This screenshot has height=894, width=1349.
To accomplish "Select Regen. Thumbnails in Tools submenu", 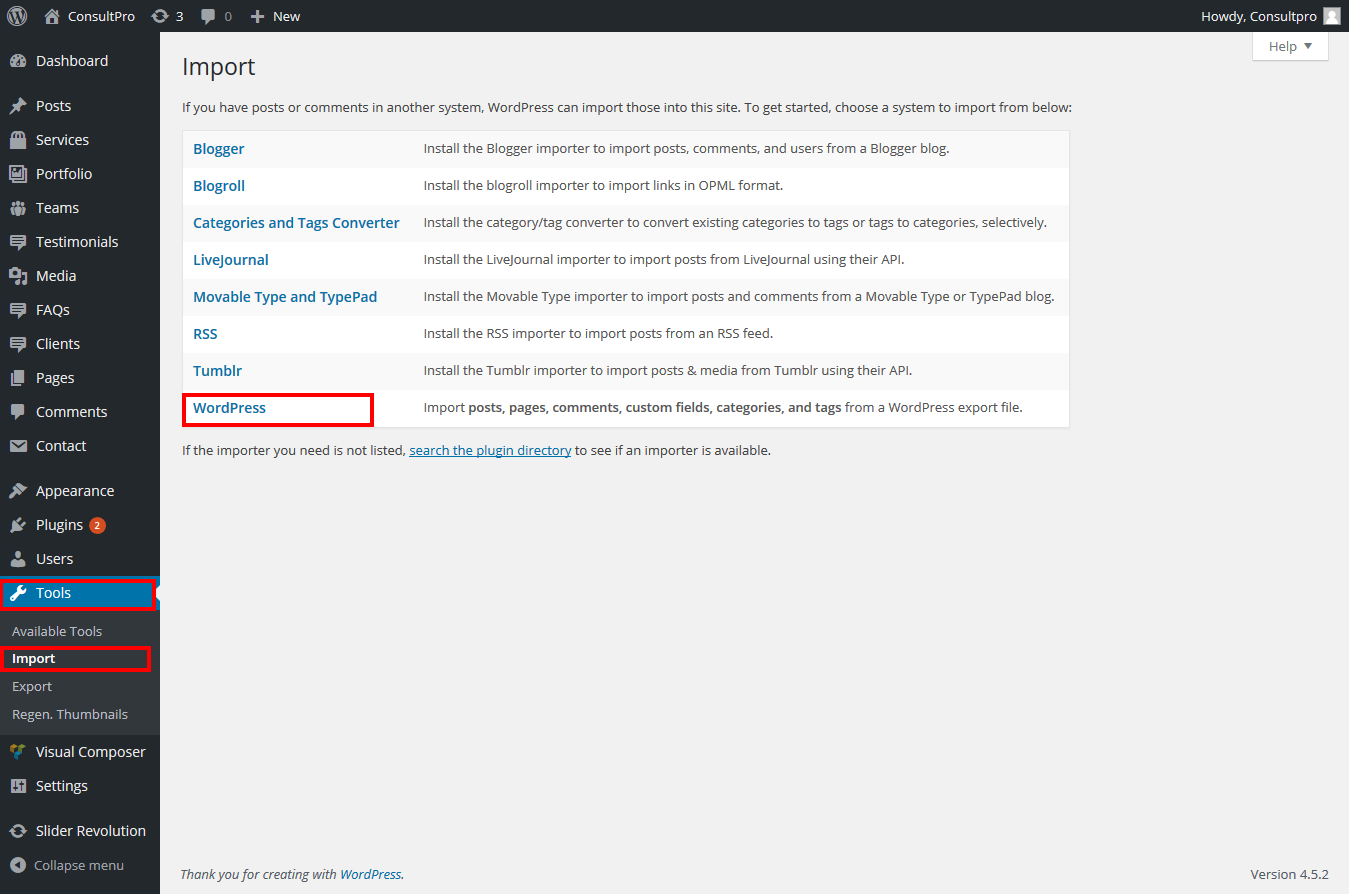I will pyautogui.click(x=70, y=715).
